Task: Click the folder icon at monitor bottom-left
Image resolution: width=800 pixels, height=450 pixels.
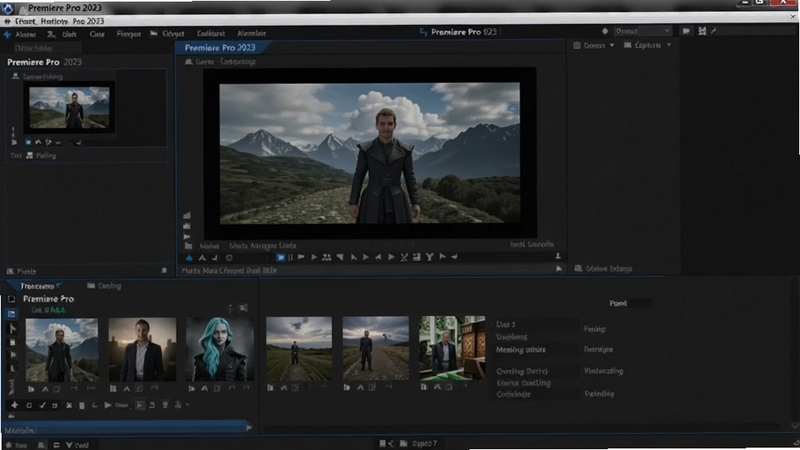Action: [x=188, y=246]
